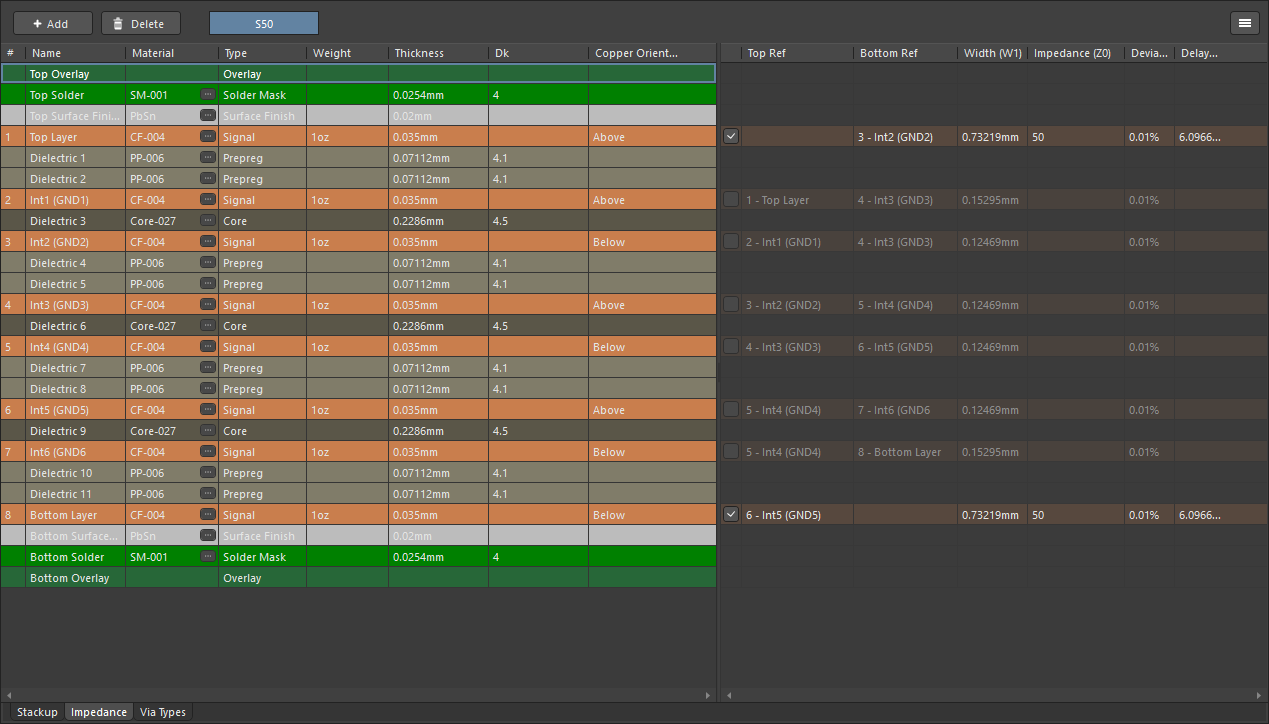The height and width of the screenshot is (724, 1269).
Task: Uncheck impedance checkbox for Top Layer row
Action: (731, 137)
